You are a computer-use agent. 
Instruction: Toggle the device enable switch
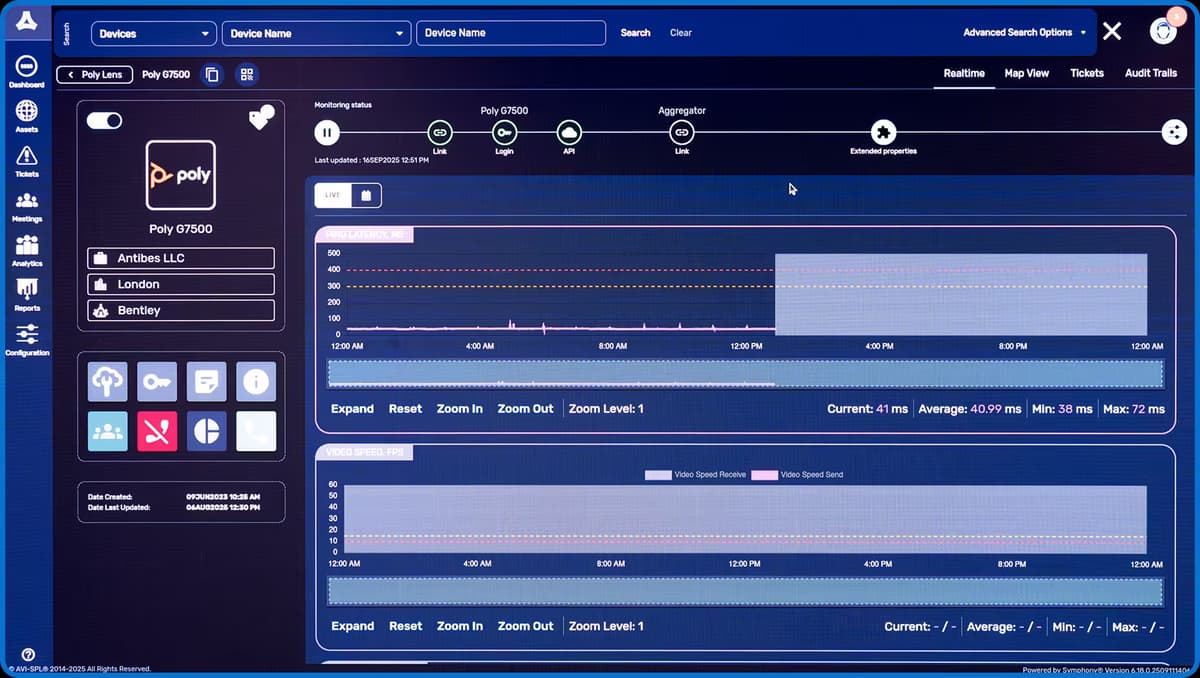[x=104, y=120]
